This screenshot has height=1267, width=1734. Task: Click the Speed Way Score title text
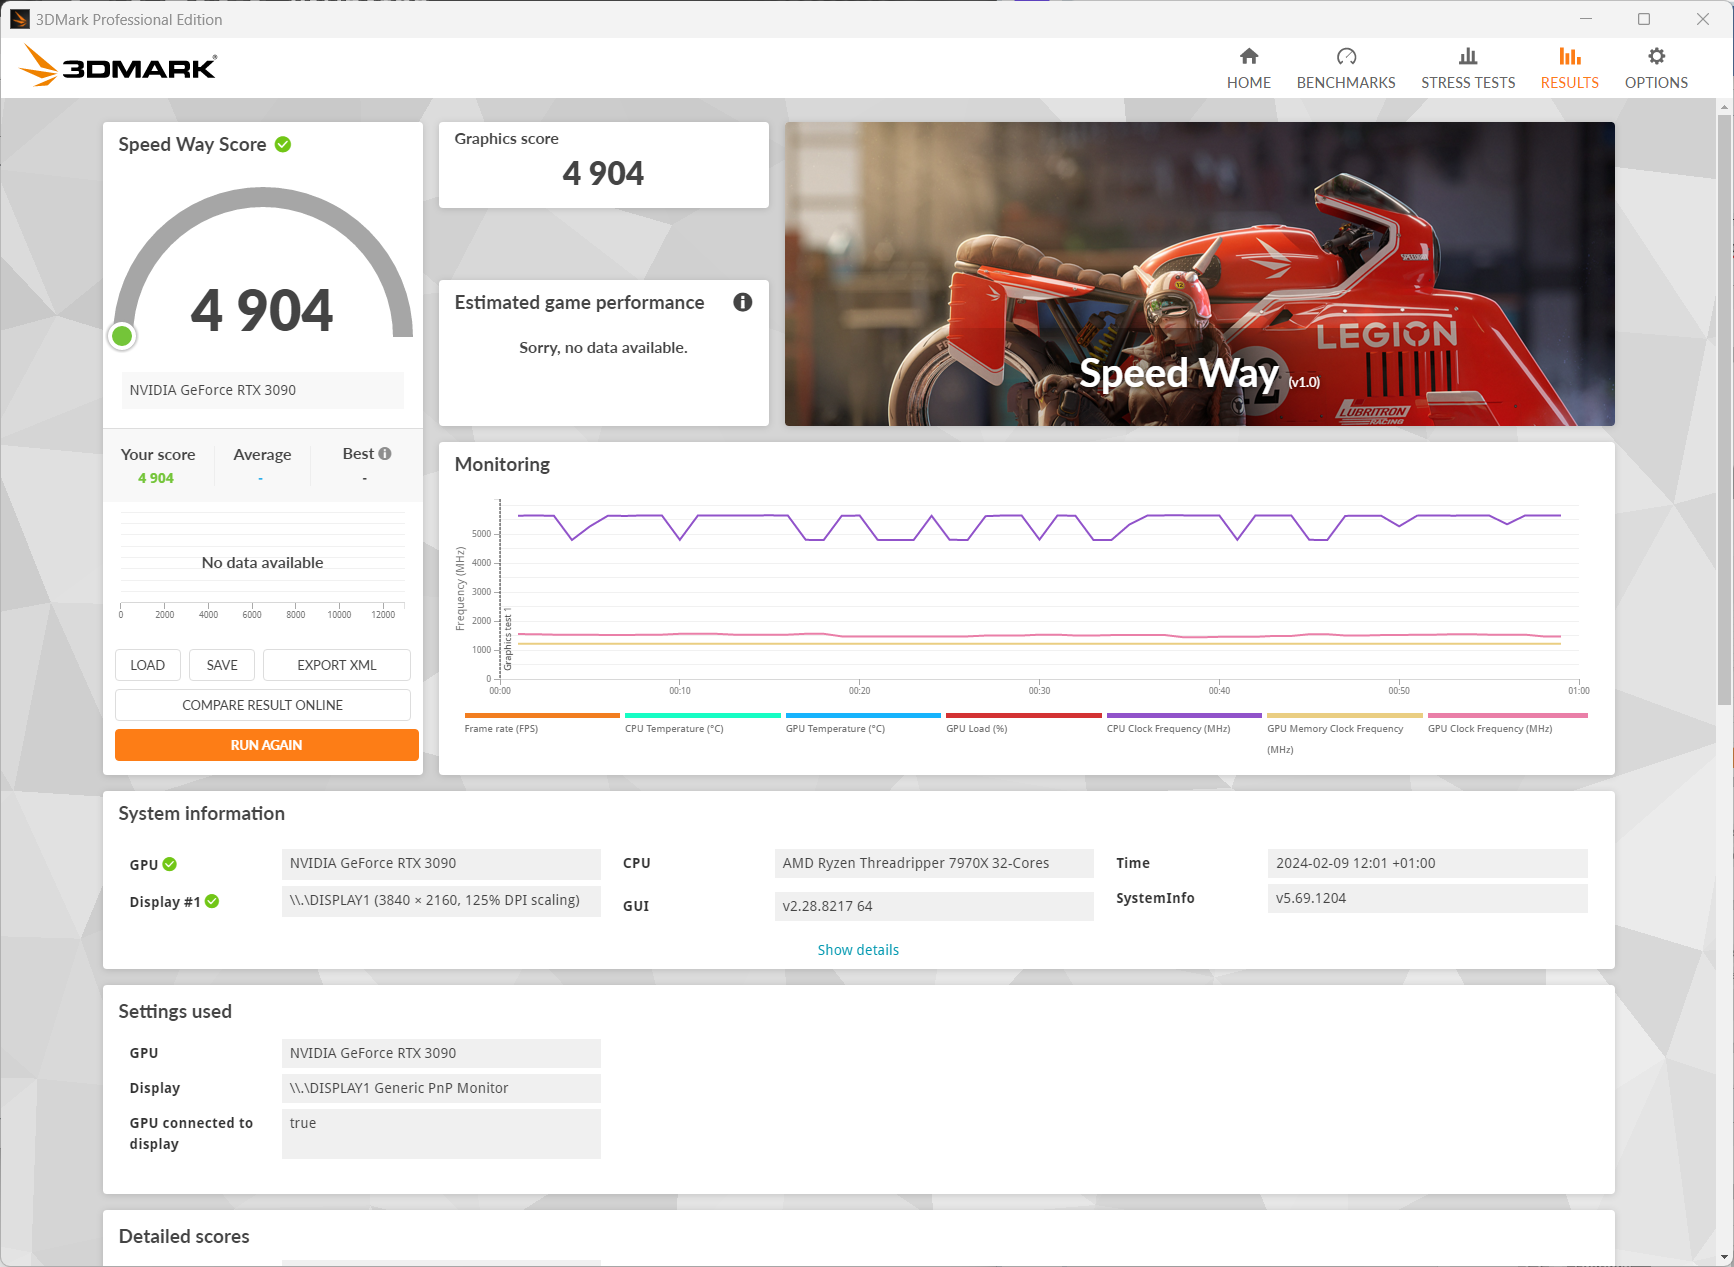(x=192, y=144)
